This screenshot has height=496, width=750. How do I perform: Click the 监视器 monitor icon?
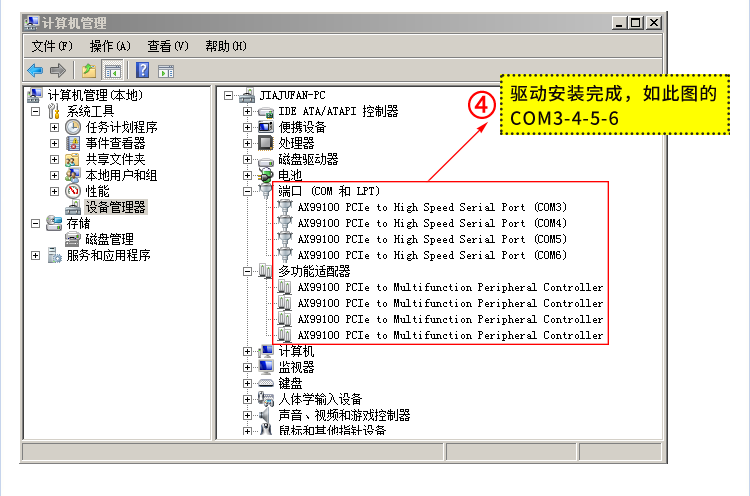266,367
